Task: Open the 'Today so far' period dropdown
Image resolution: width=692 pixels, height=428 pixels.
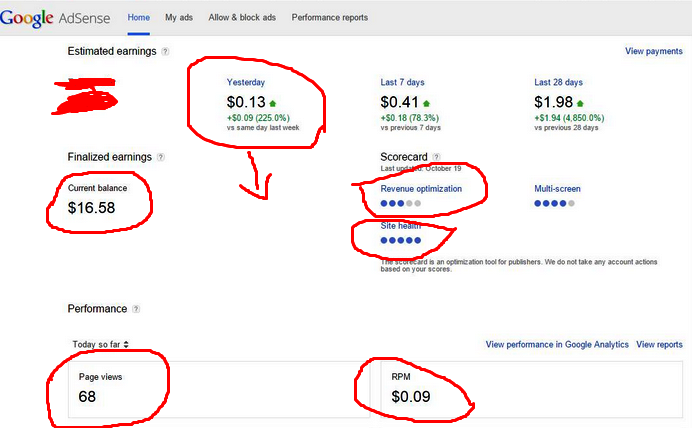Action: point(100,344)
